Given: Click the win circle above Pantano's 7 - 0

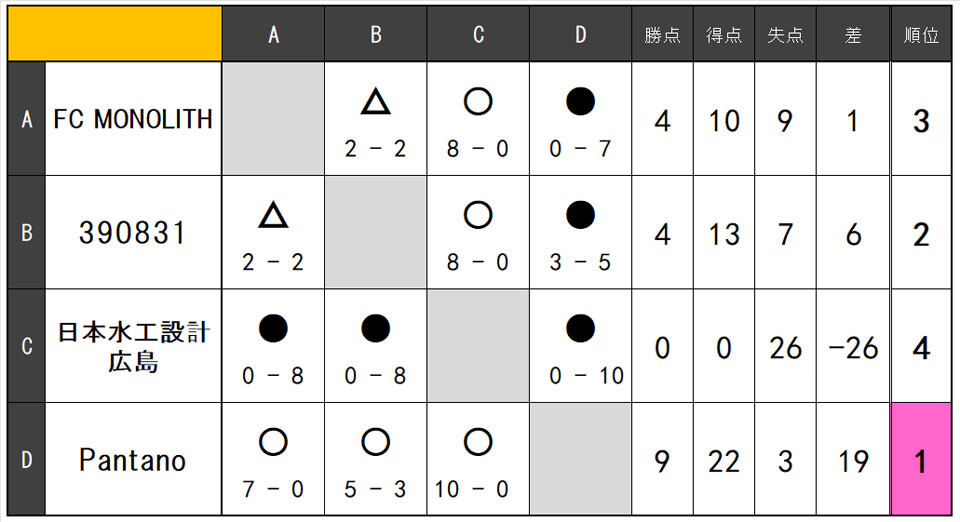Looking at the screenshot, I should (x=273, y=442).
